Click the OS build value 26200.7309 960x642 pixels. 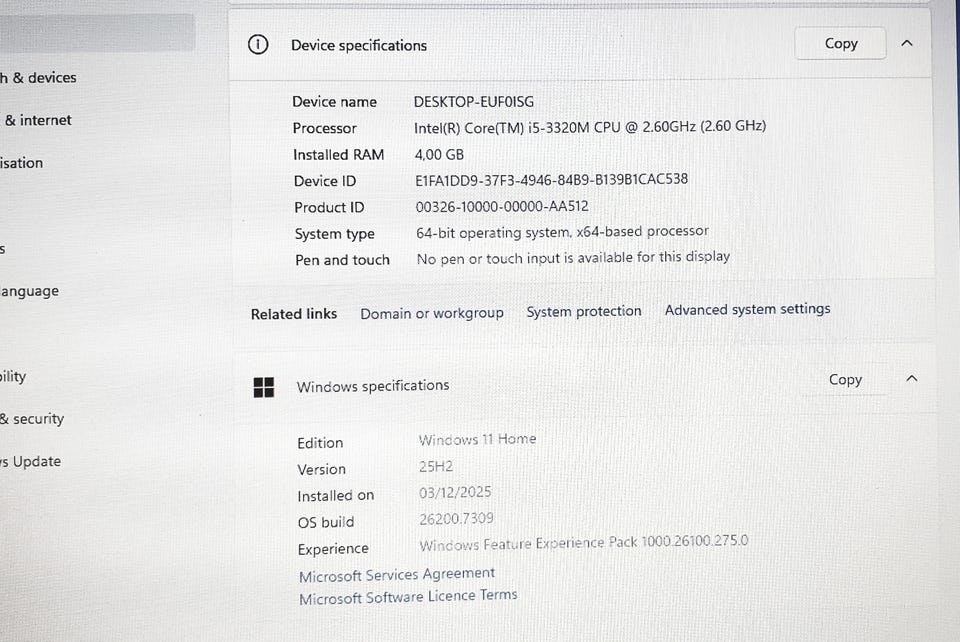tap(456, 519)
